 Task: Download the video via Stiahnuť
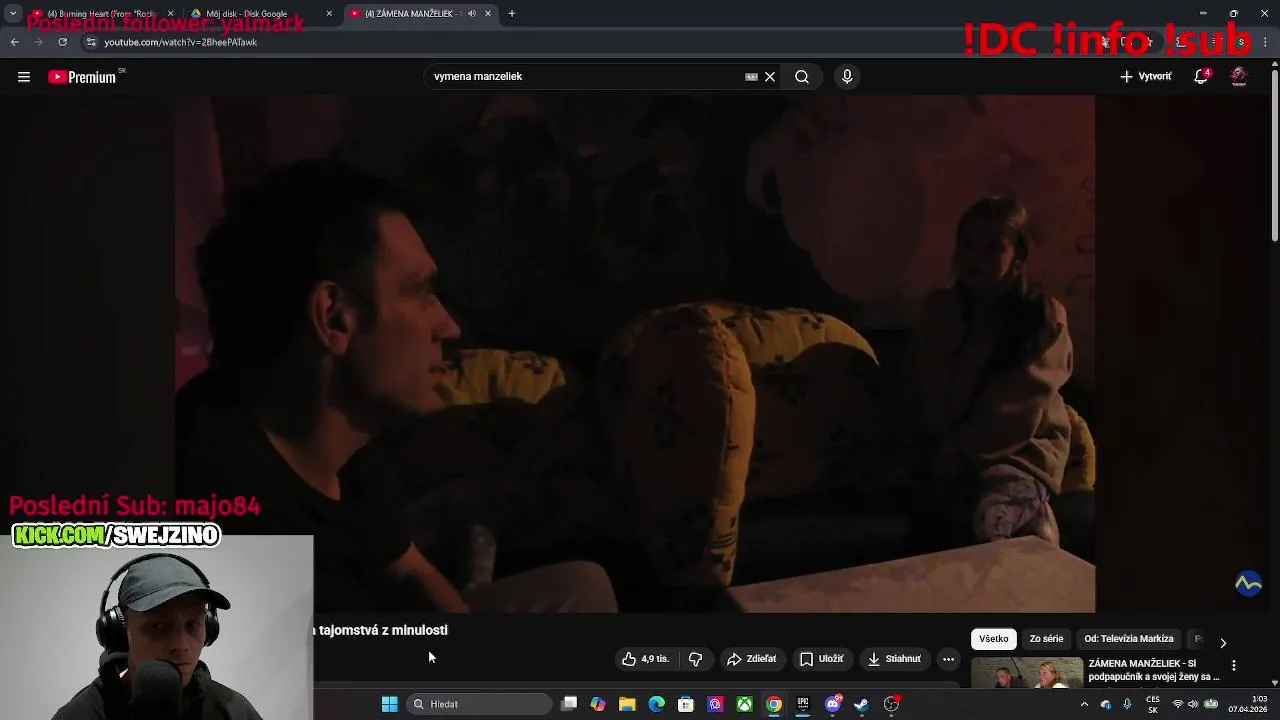tap(894, 659)
